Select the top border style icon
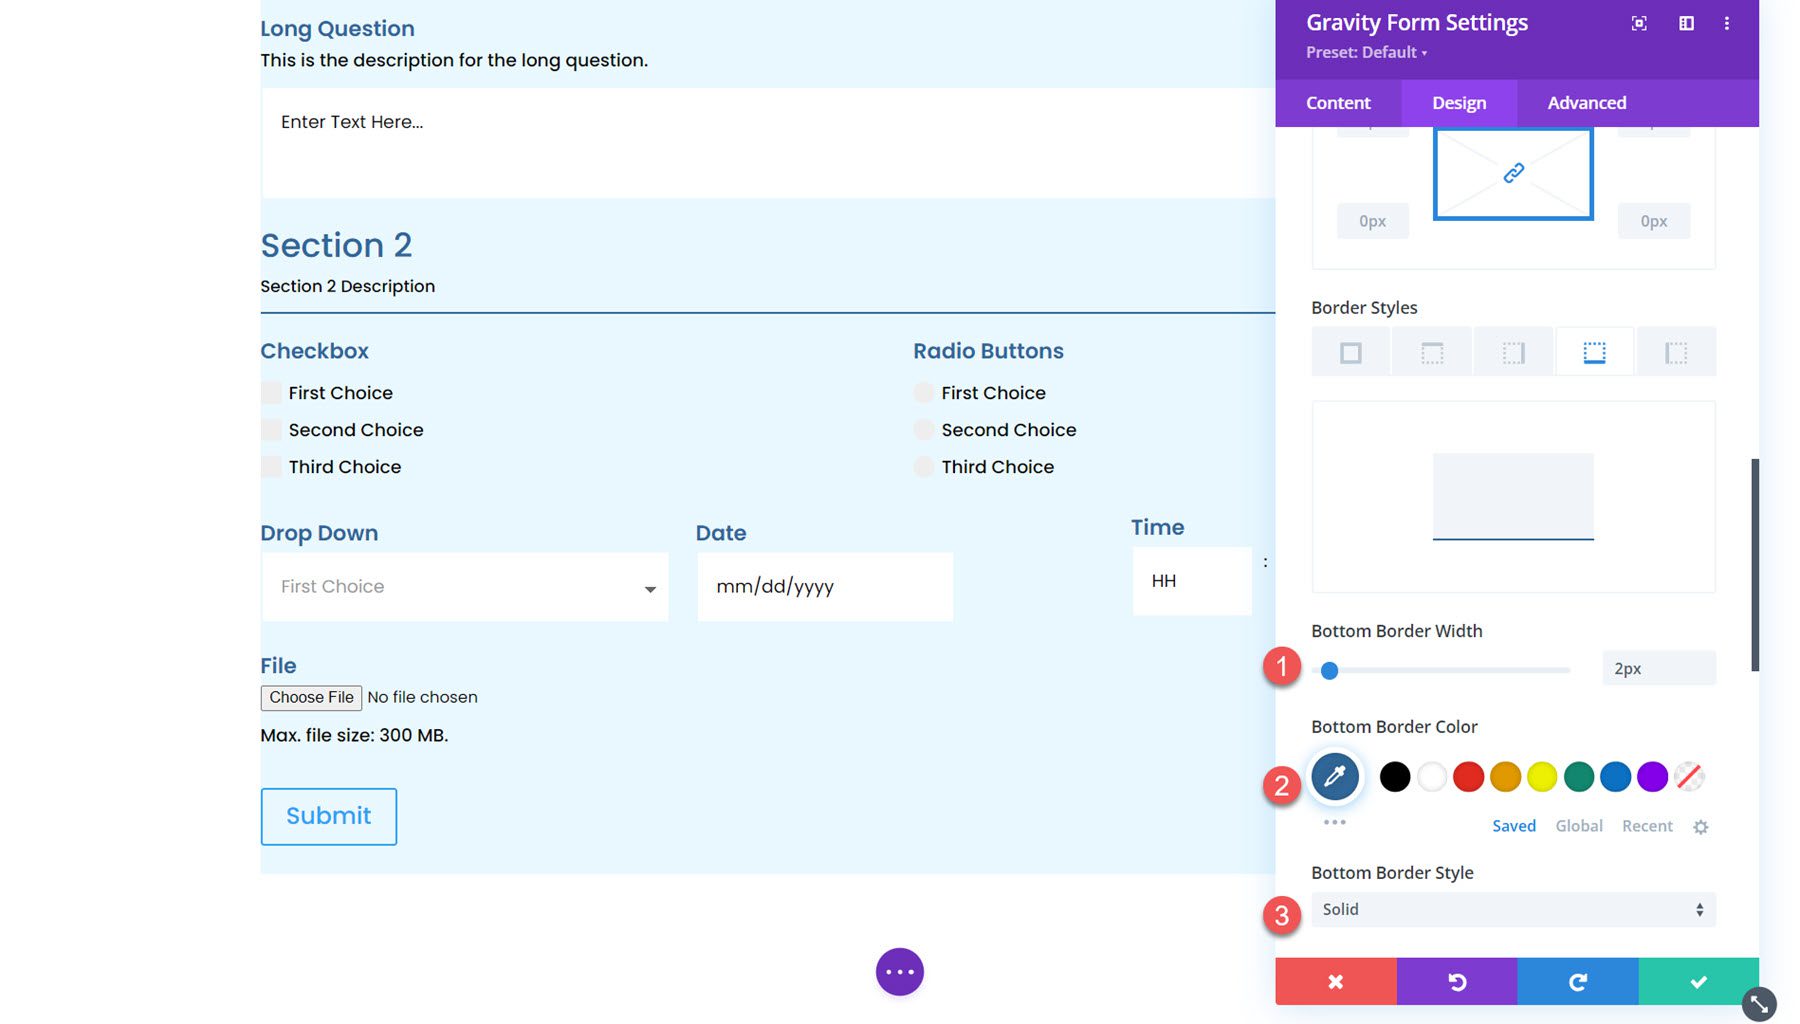The width and height of the screenshot is (1800, 1024). (1431, 351)
